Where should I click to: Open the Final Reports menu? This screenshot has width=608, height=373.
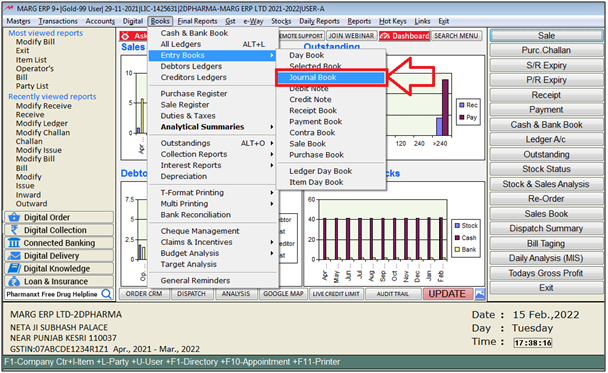197,21
